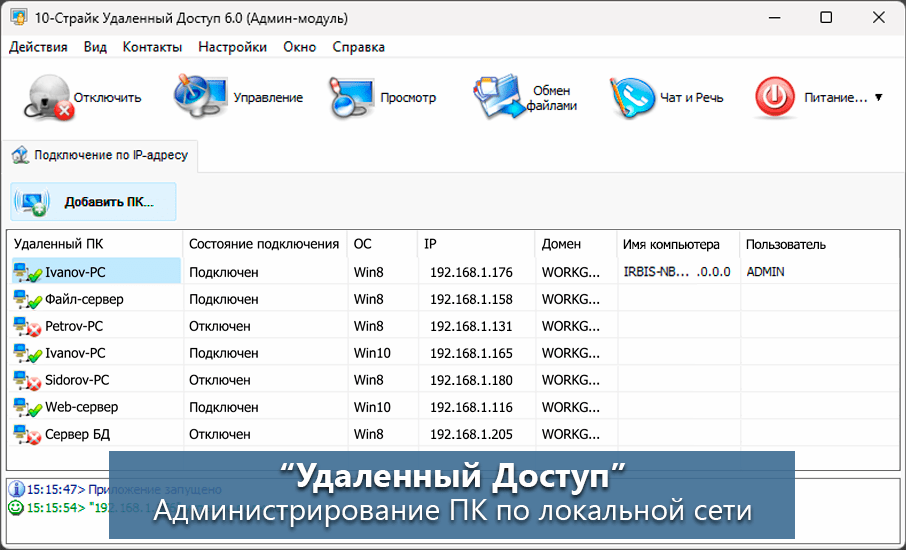
Task: Sort by Имя компьютера column header
Action: pyautogui.click(x=678, y=244)
